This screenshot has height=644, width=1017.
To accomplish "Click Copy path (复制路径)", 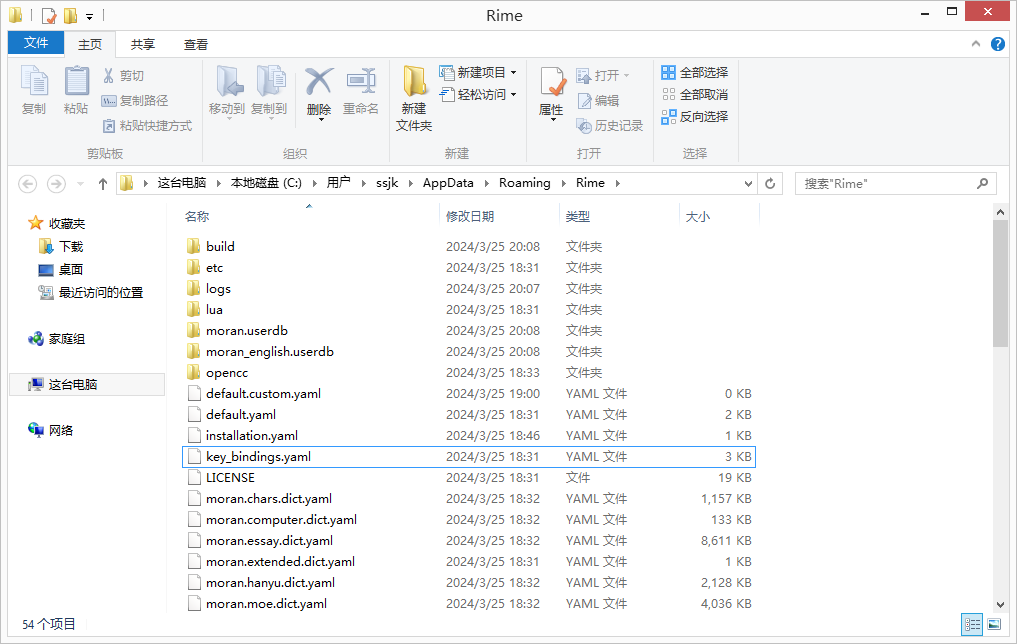I will coord(135,101).
